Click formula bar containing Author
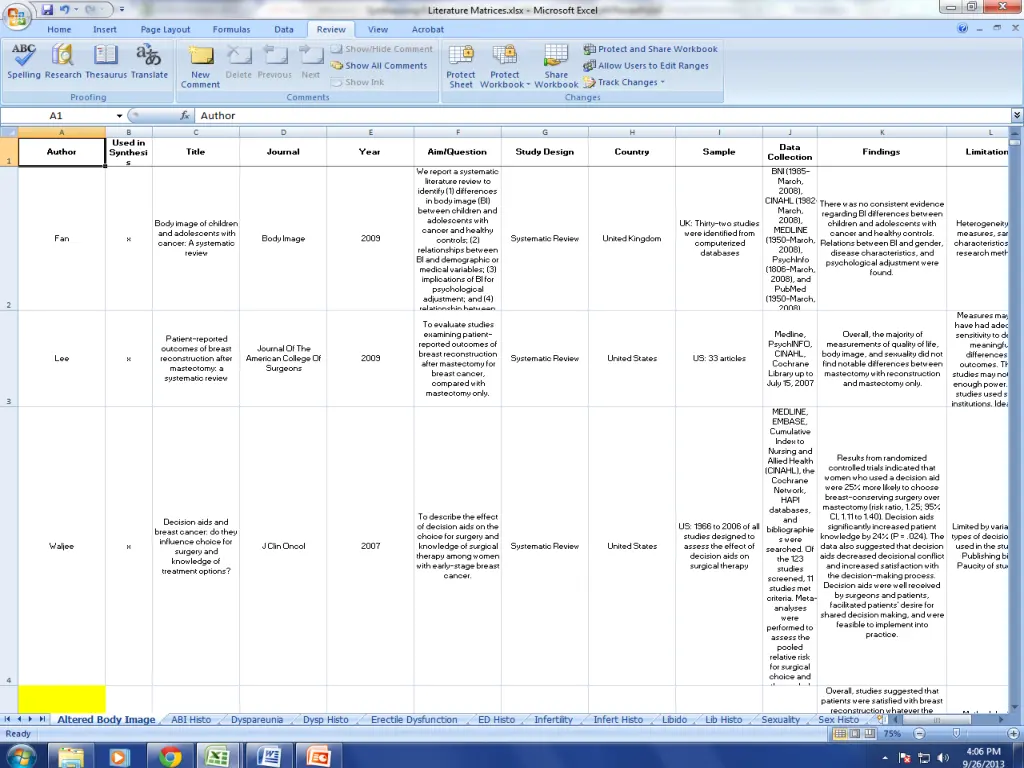The image size is (1024, 768). [601, 116]
